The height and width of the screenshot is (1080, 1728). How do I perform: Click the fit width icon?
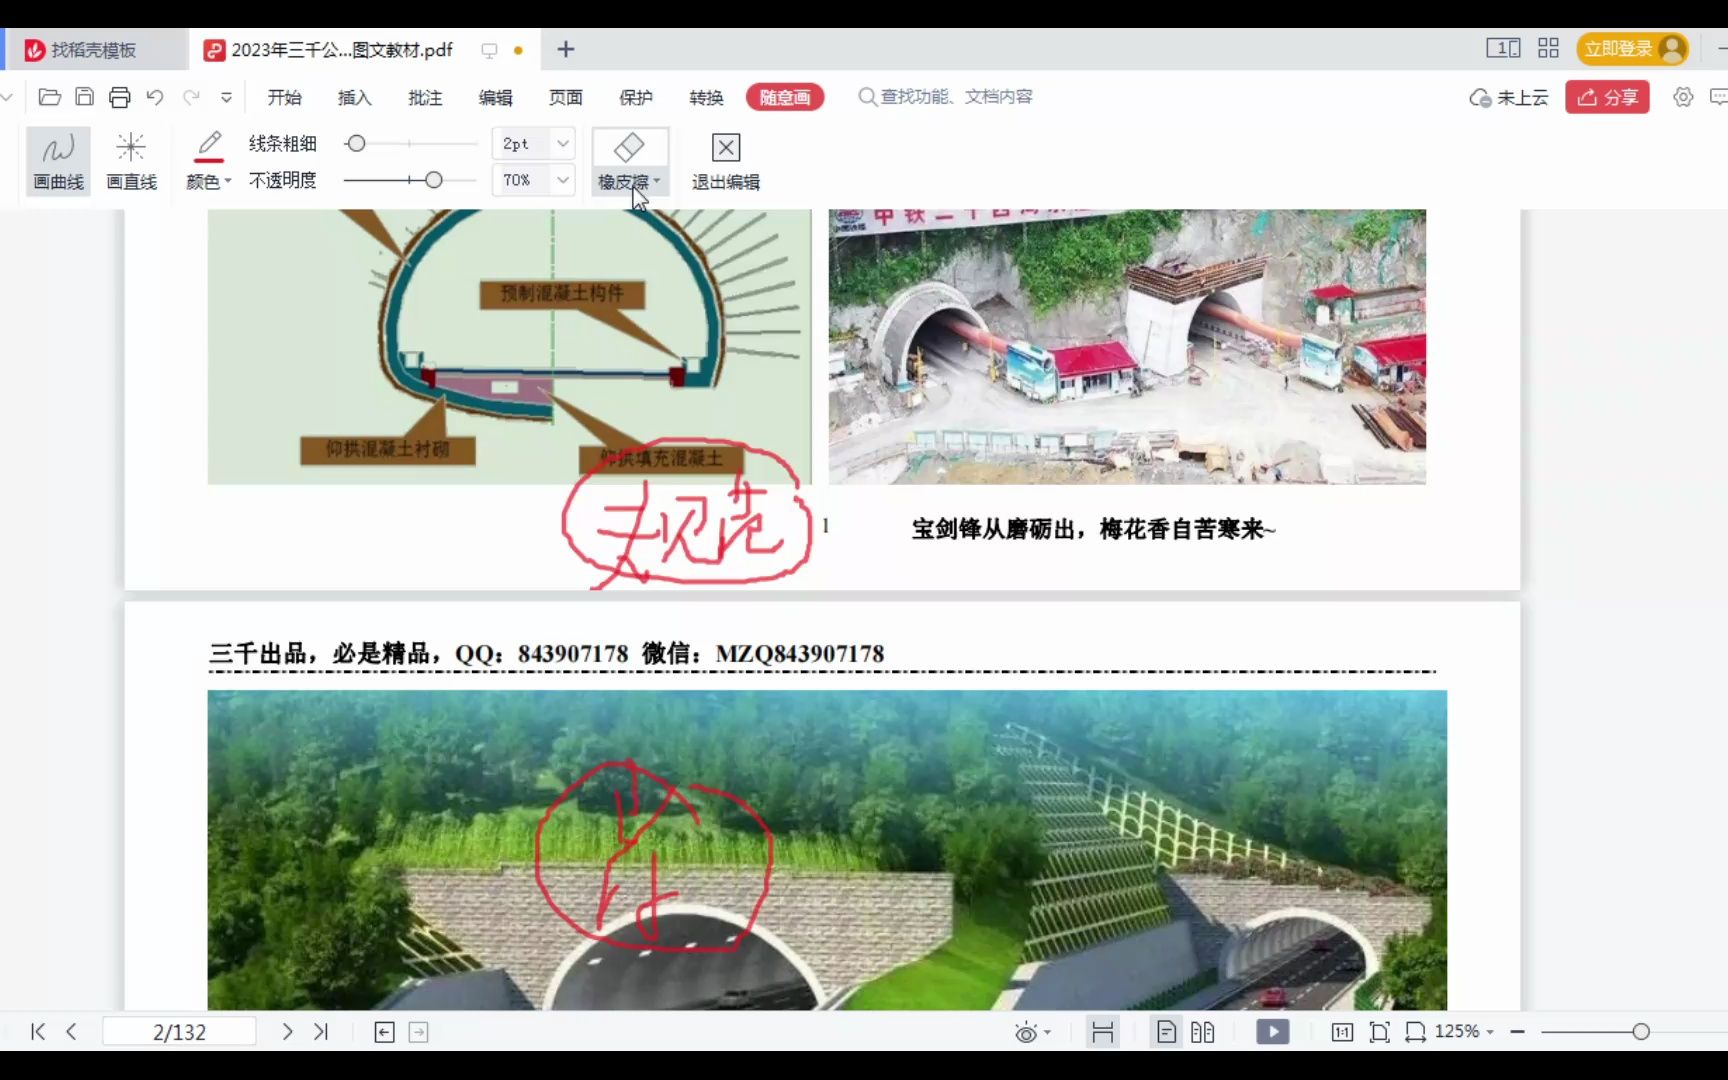click(x=1416, y=1032)
